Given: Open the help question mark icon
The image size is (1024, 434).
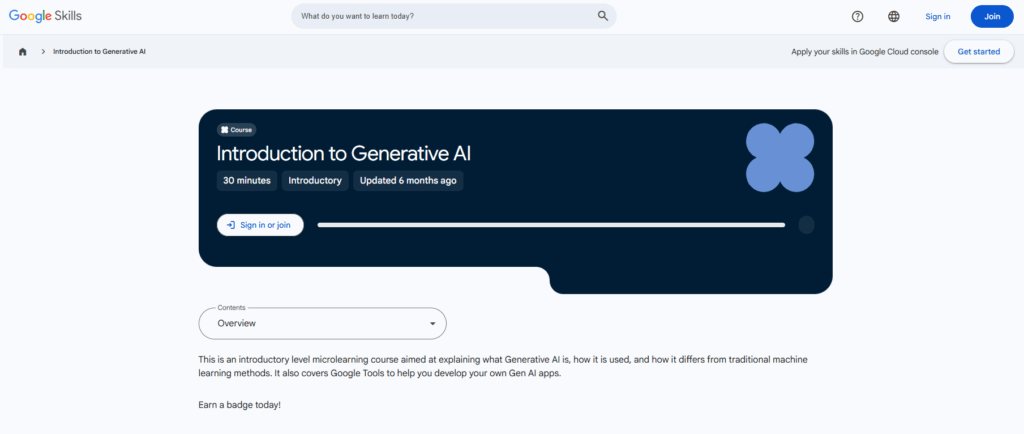Looking at the screenshot, I should [857, 16].
